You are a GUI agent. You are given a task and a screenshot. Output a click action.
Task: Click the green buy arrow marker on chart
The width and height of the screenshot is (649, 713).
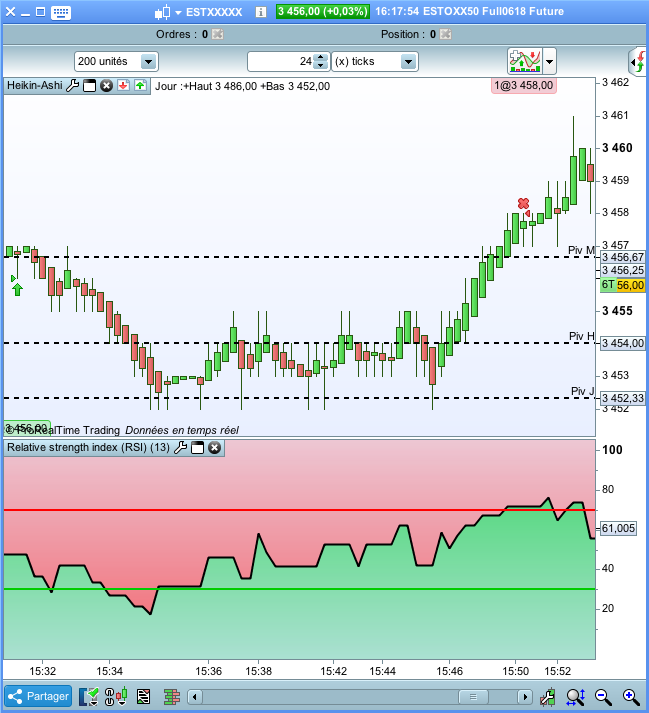tap(17, 289)
